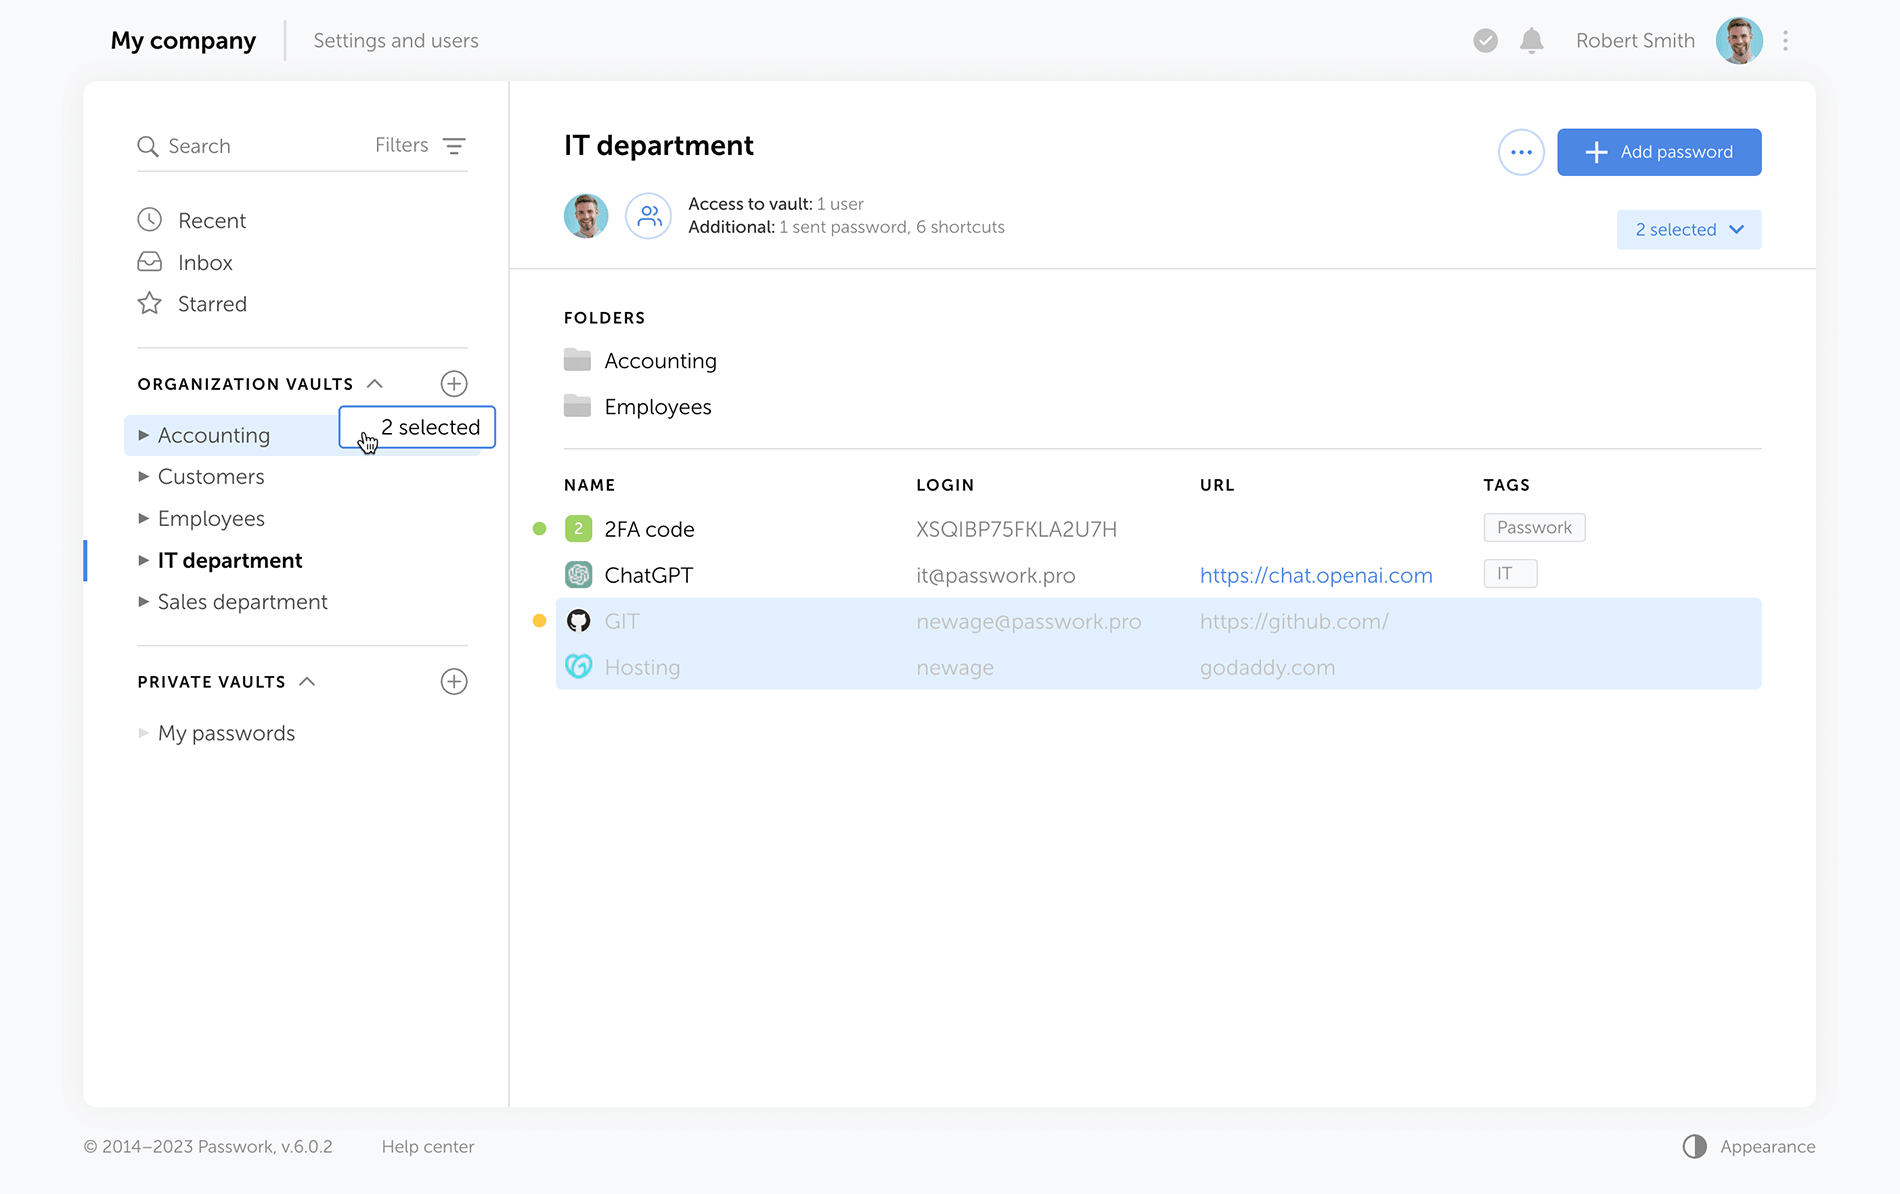Collapse the Organization Vaults section
Screen dimensions: 1900x1194
[375, 384]
